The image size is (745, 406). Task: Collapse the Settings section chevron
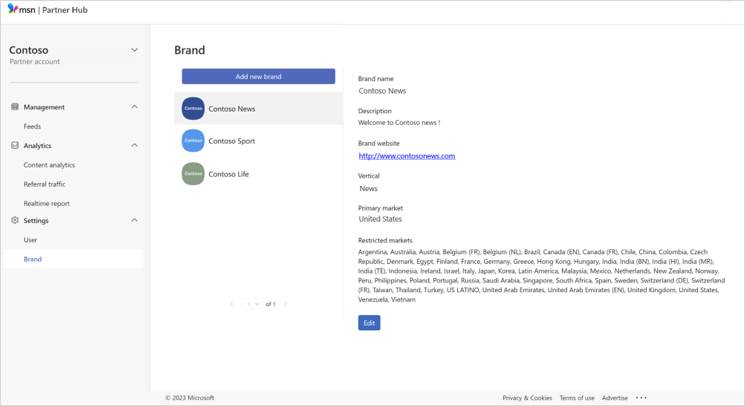click(x=134, y=221)
